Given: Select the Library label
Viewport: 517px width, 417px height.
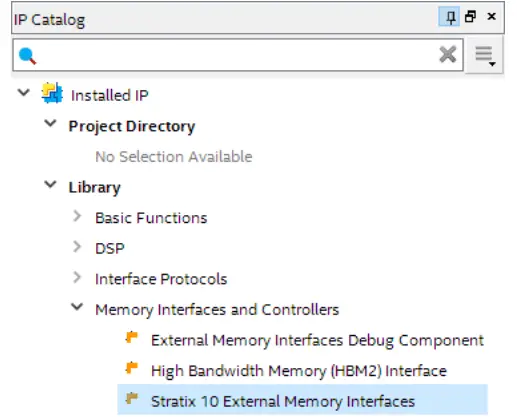Looking at the screenshot, I should coord(95,188).
